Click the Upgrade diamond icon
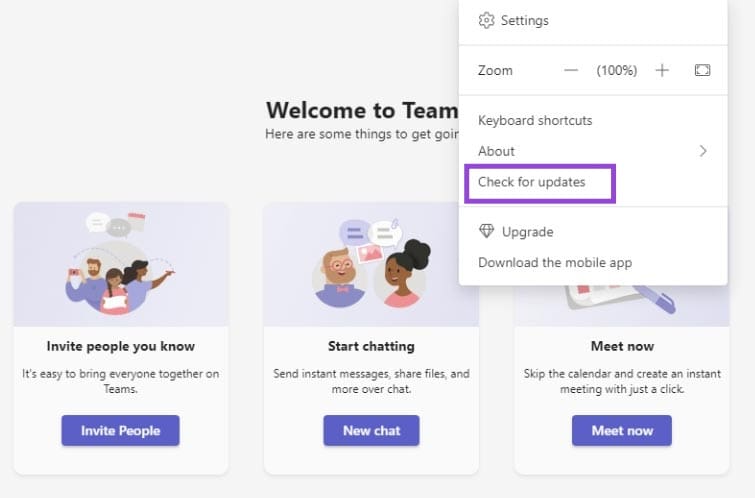 pyautogui.click(x=487, y=232)
